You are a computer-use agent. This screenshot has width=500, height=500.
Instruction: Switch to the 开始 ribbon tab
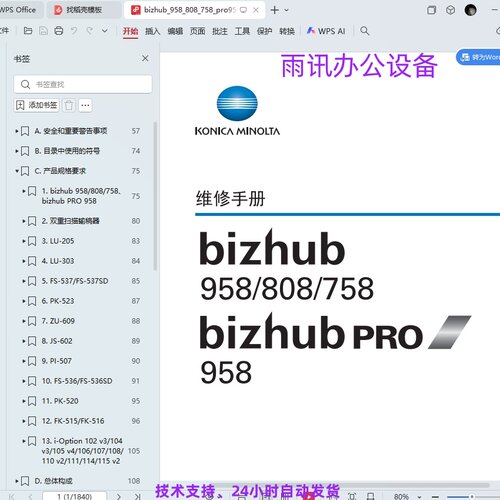130,31
